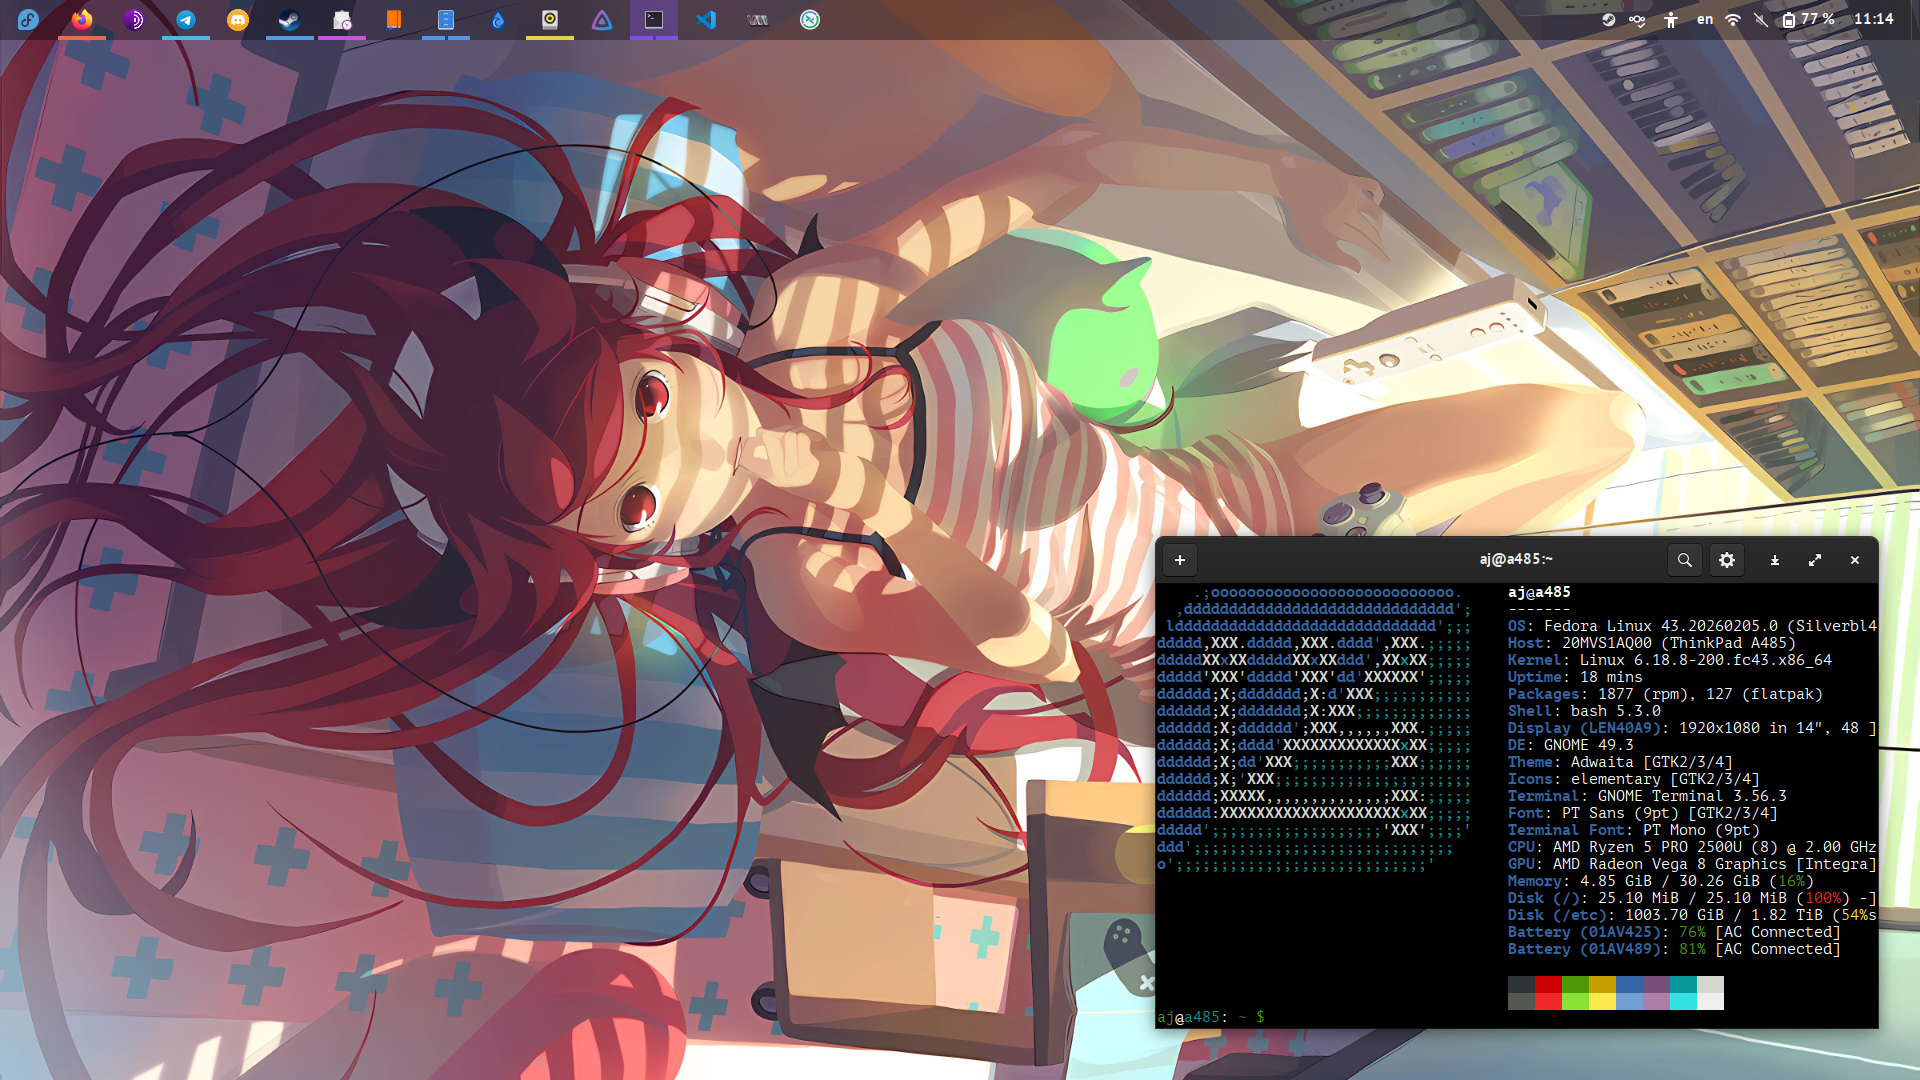The height and width of the screenshot is (1080, 1920).
Task: Click the red color block in terminal
Action: tap(1548, 985)
